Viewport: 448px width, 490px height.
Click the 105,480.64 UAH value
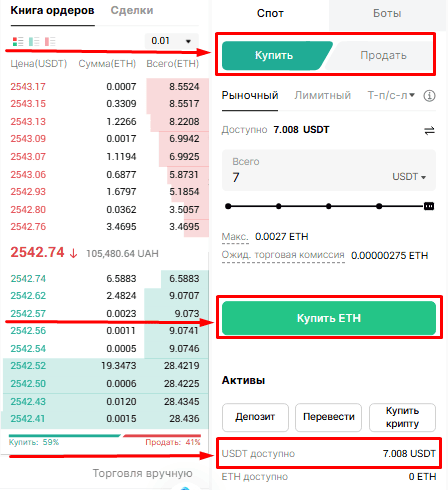point(122,254)
